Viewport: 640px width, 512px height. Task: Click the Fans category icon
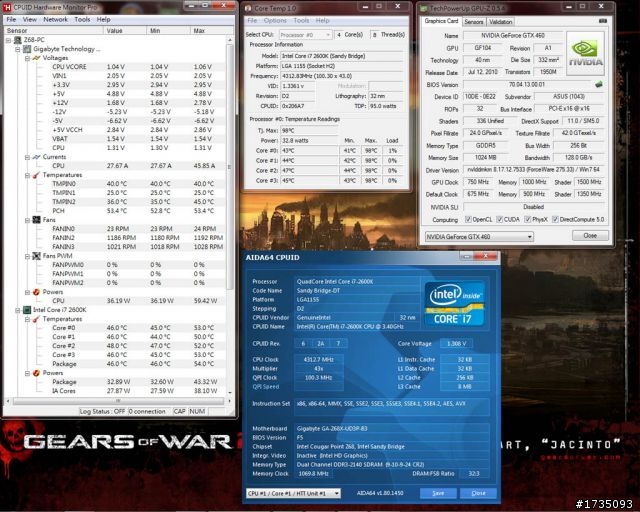[36, 220]
